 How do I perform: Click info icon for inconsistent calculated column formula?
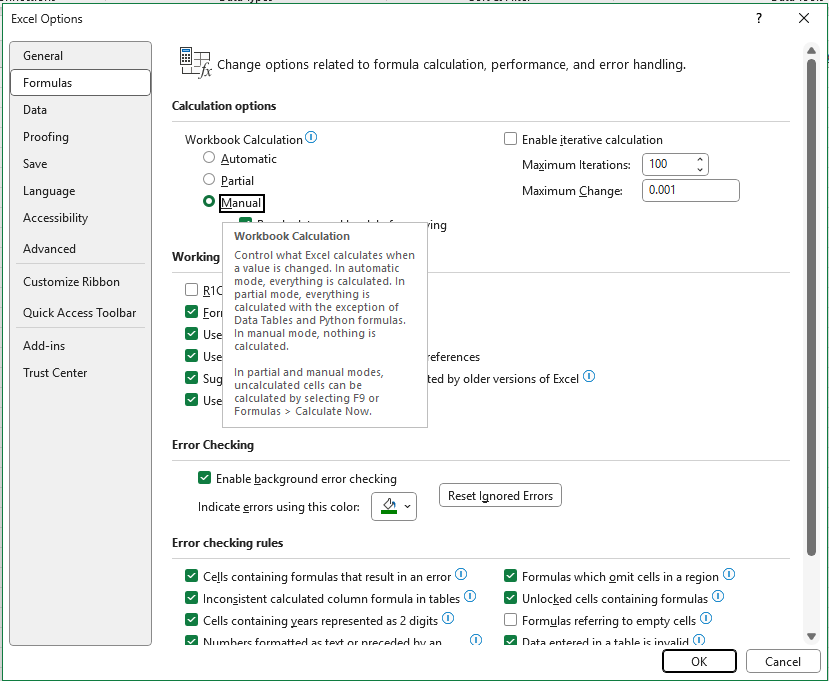[470, 596]
